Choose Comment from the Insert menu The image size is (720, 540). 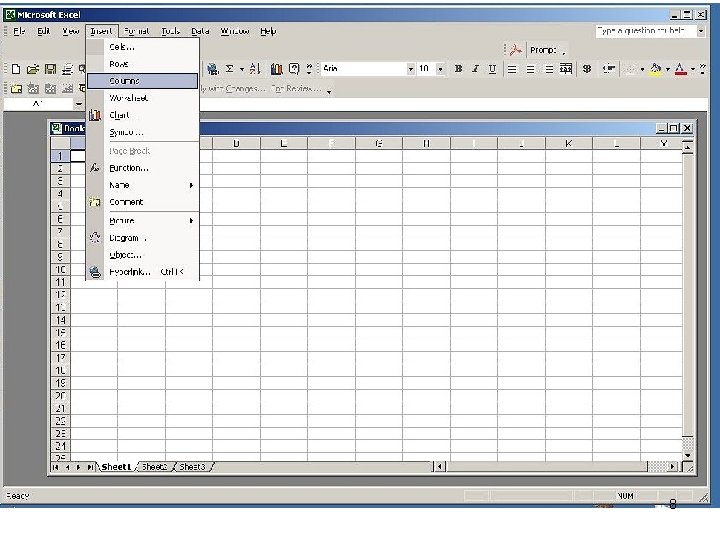143,202
